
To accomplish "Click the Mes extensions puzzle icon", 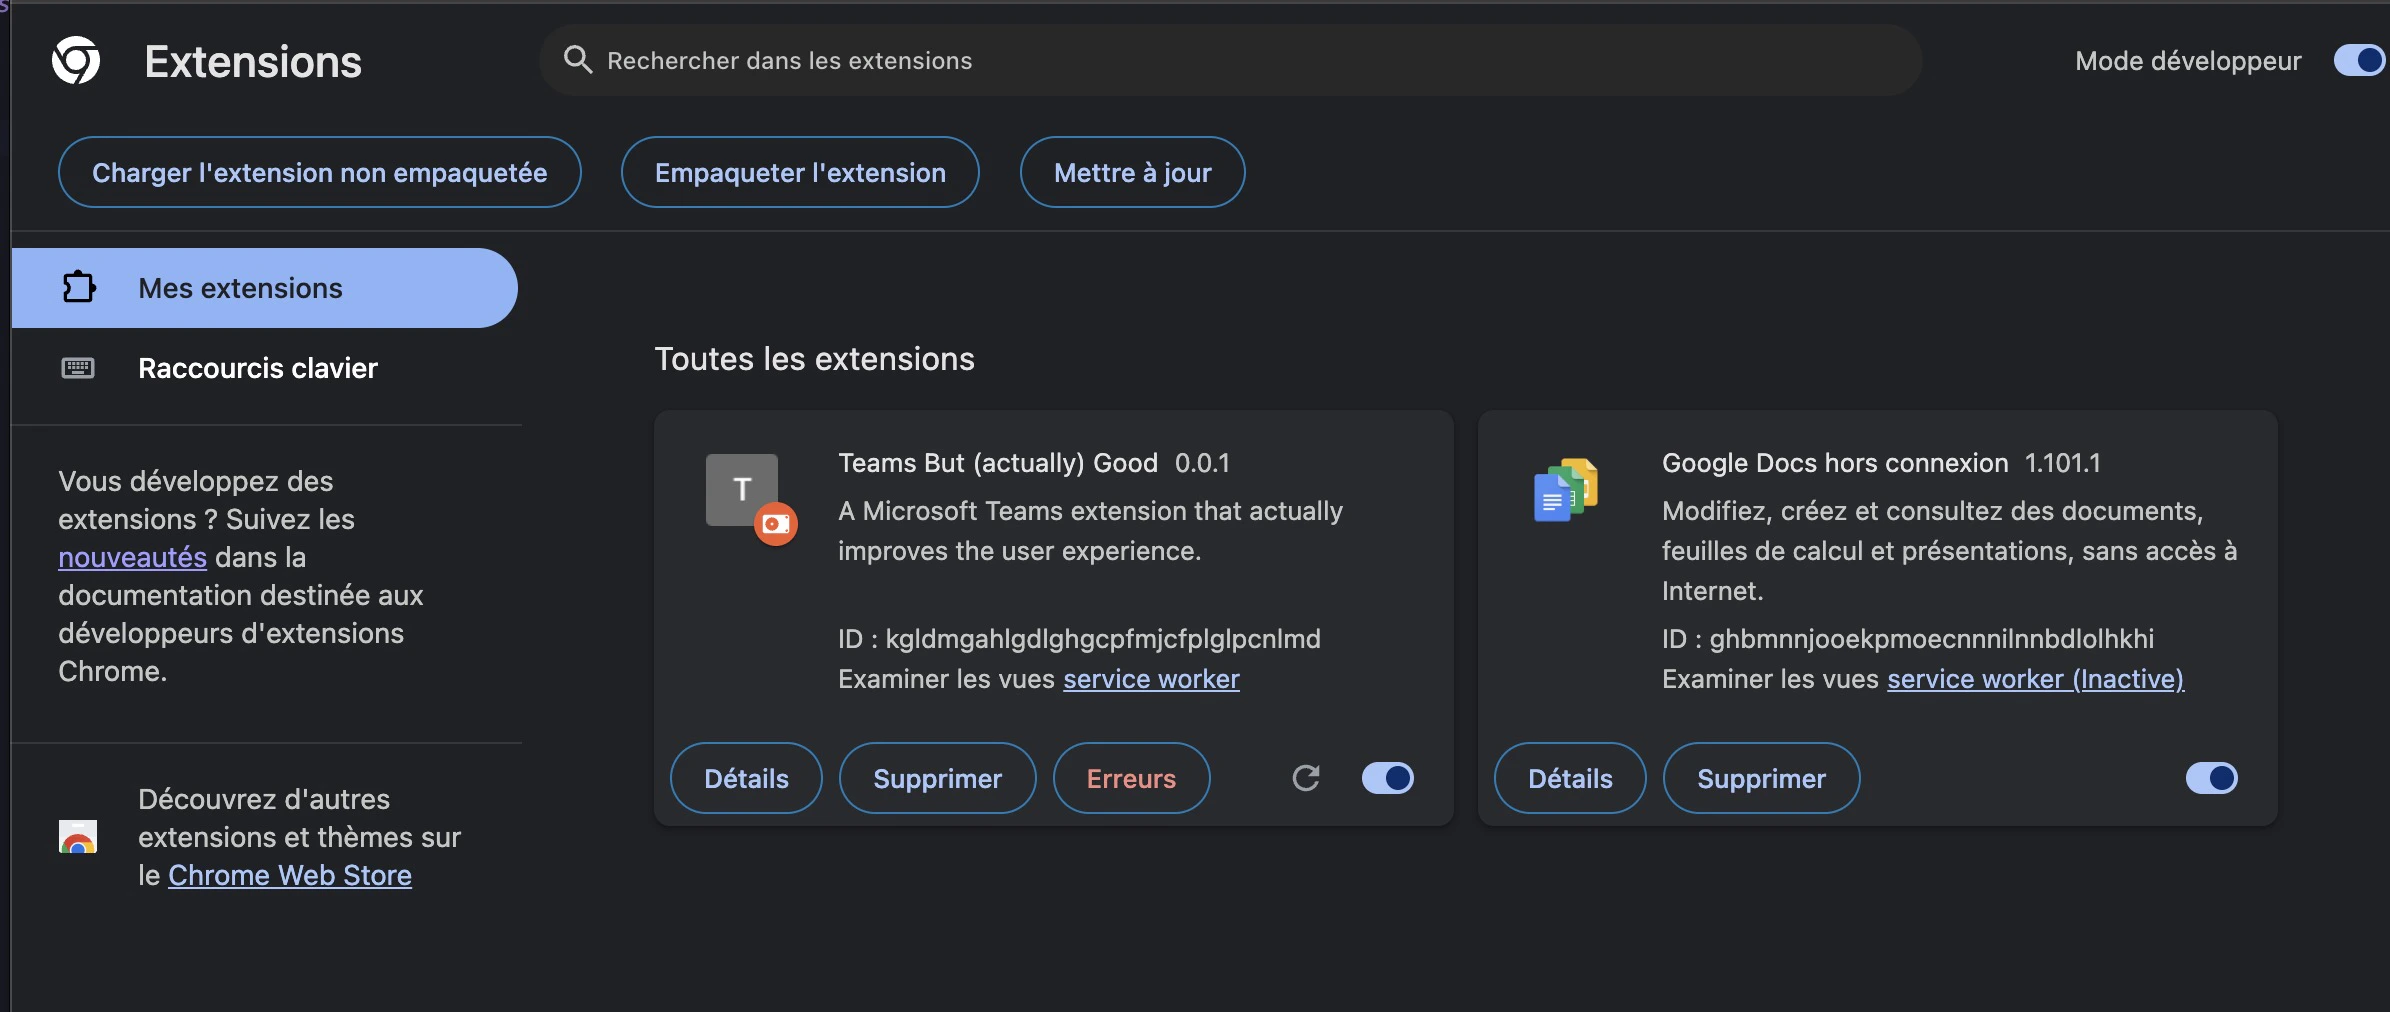I will click(79, 287).
